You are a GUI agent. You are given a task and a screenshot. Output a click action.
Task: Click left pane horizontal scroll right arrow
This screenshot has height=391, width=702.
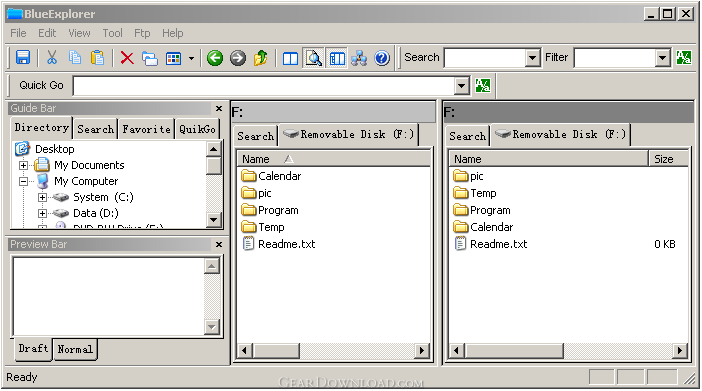[x=421, y=351]
